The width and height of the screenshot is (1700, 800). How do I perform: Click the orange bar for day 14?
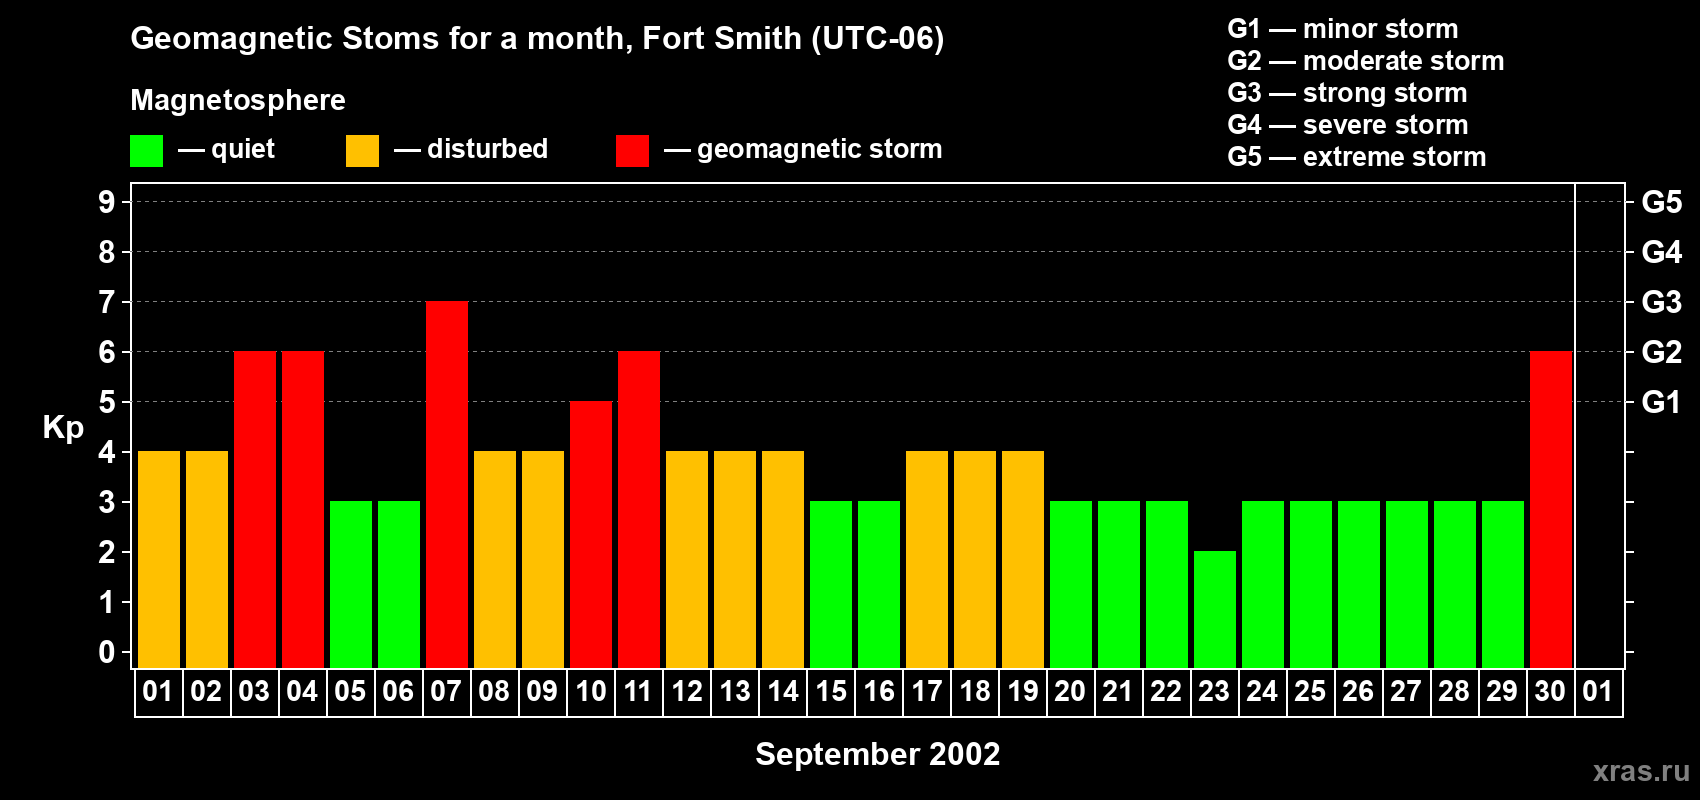(x=783, y=560)
